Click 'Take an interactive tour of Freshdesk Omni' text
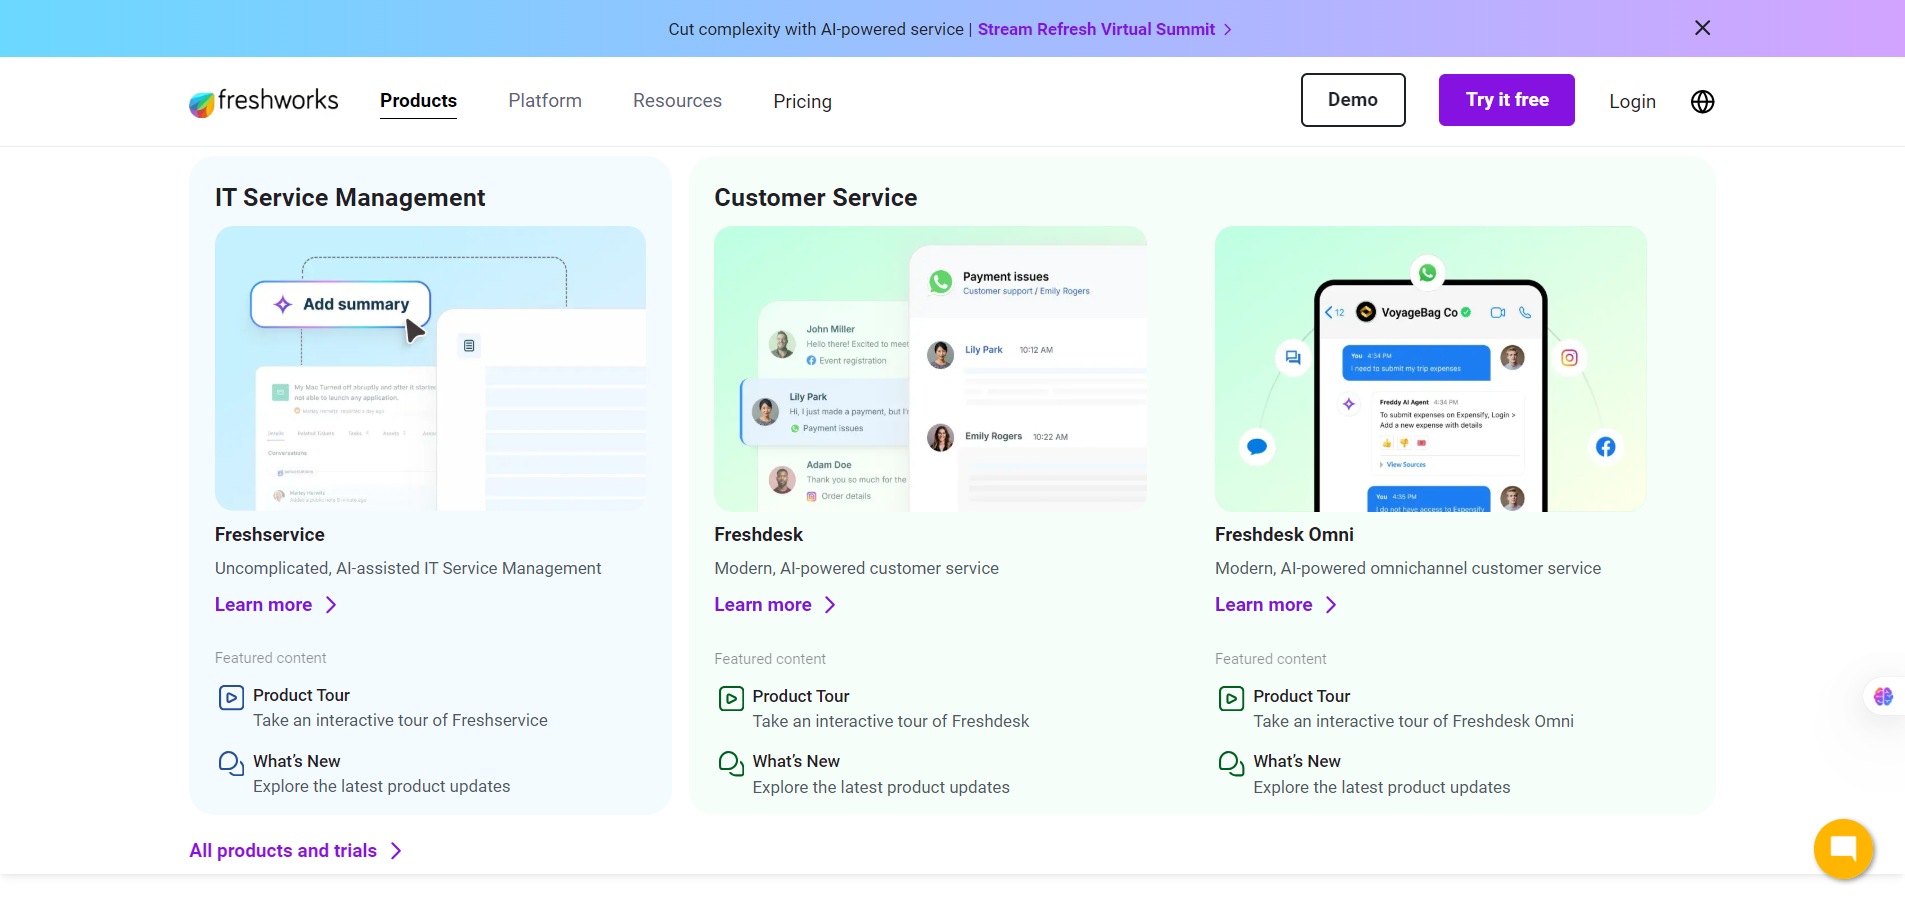Screen dimensions: 1905x905 pyautogui.click(x=1413, y=721)
